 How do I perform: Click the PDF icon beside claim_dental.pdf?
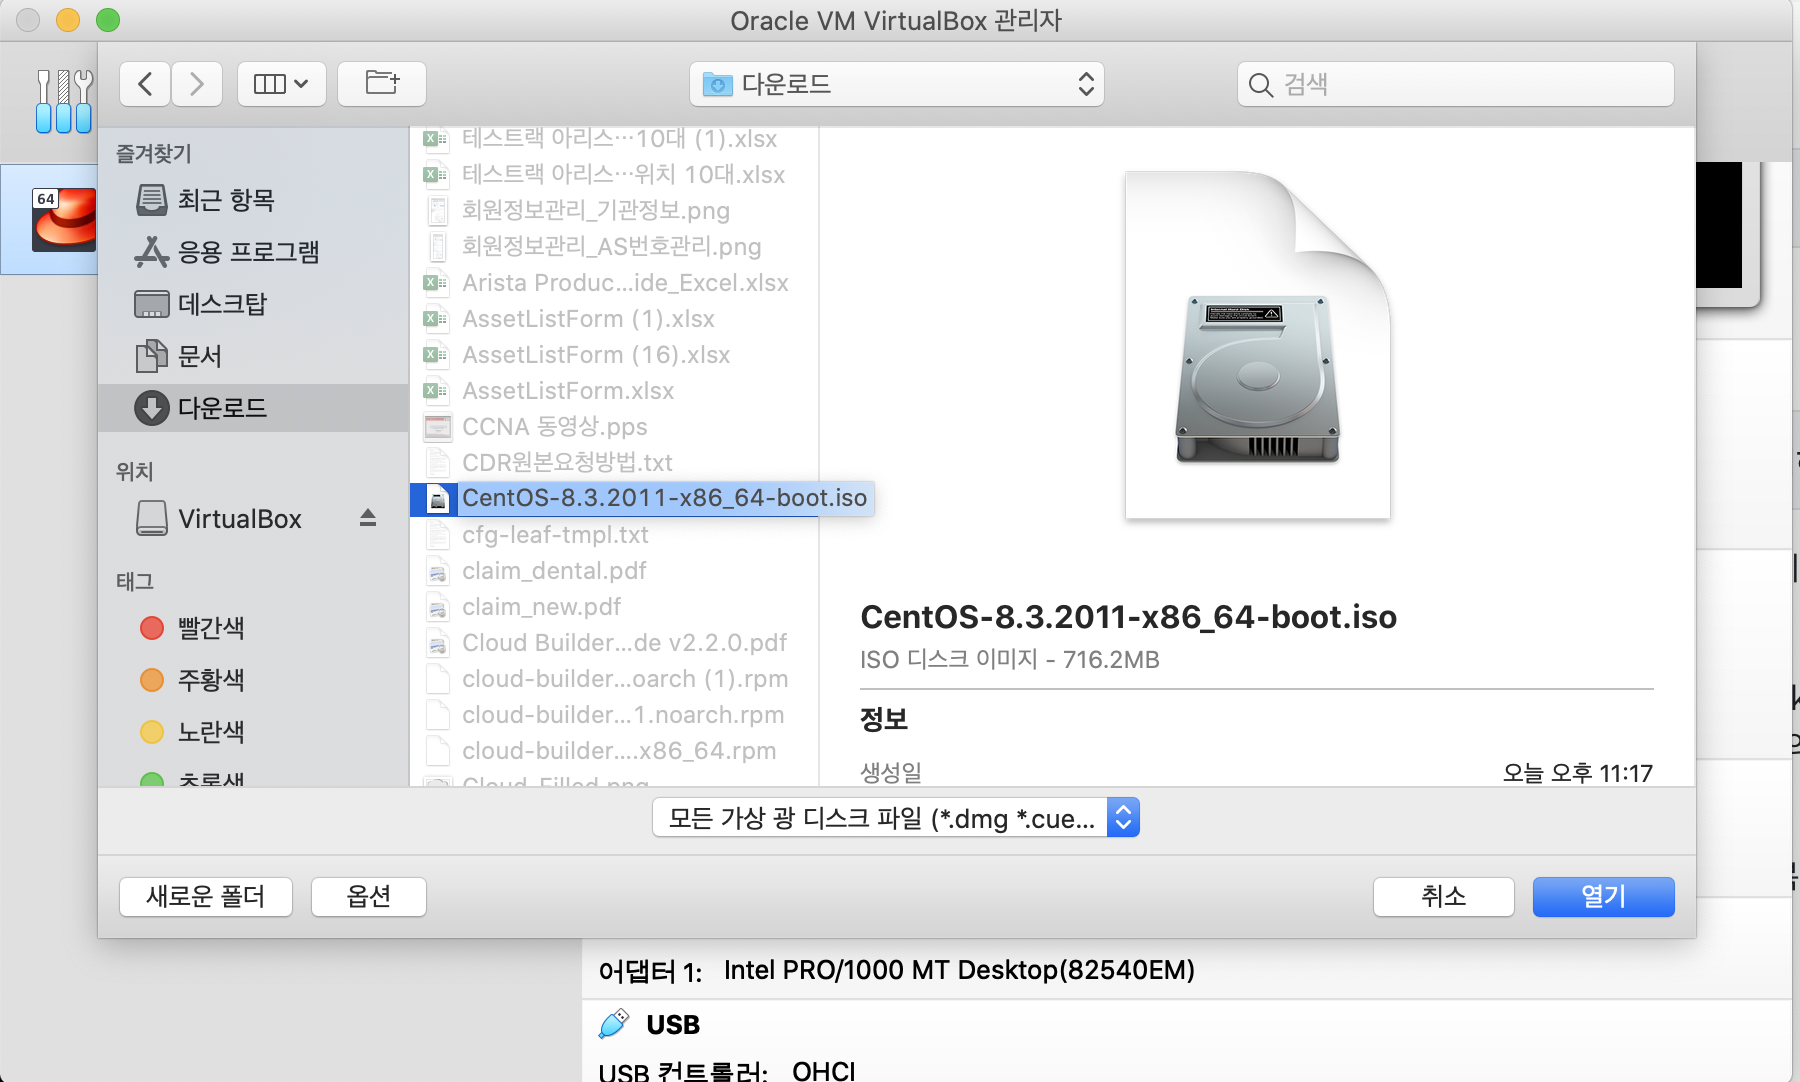pyautogui.click(x=437, y=571)
